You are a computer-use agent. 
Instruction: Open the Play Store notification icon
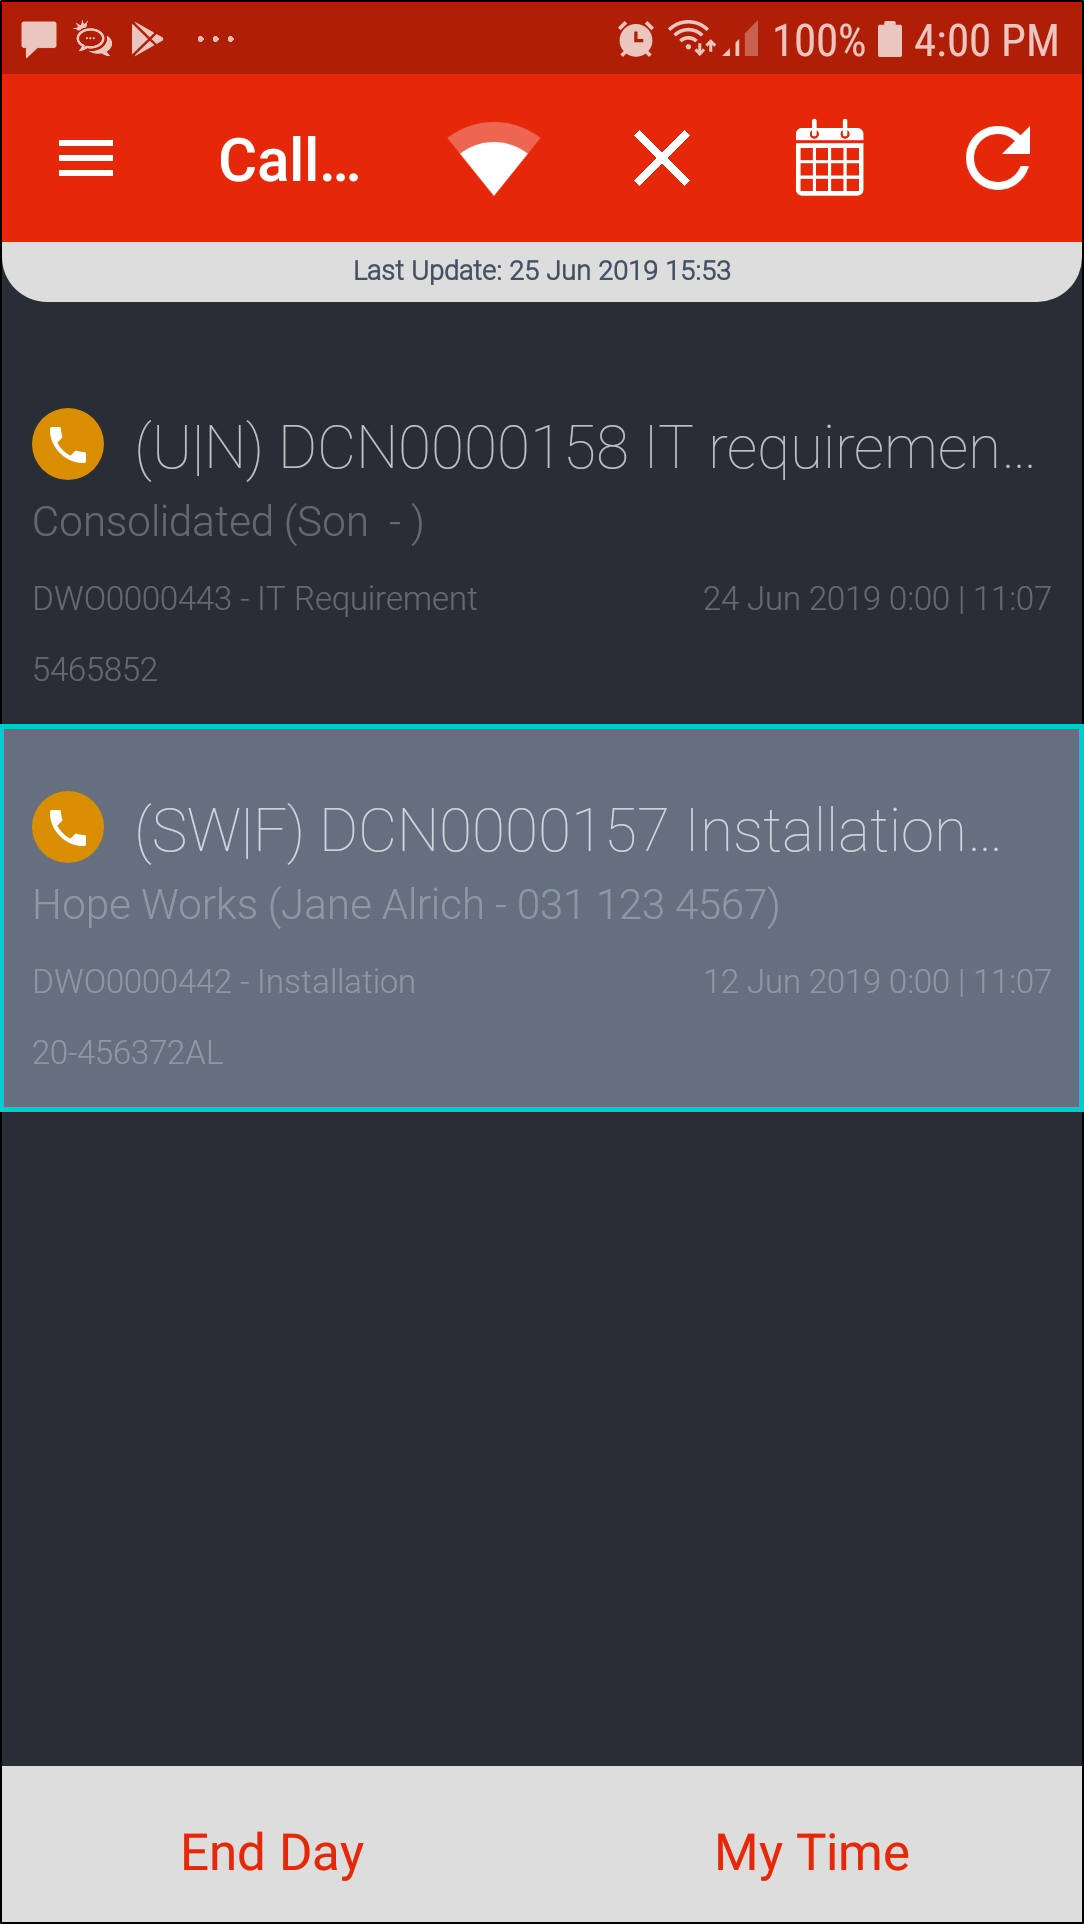click(x=148, y=39)
